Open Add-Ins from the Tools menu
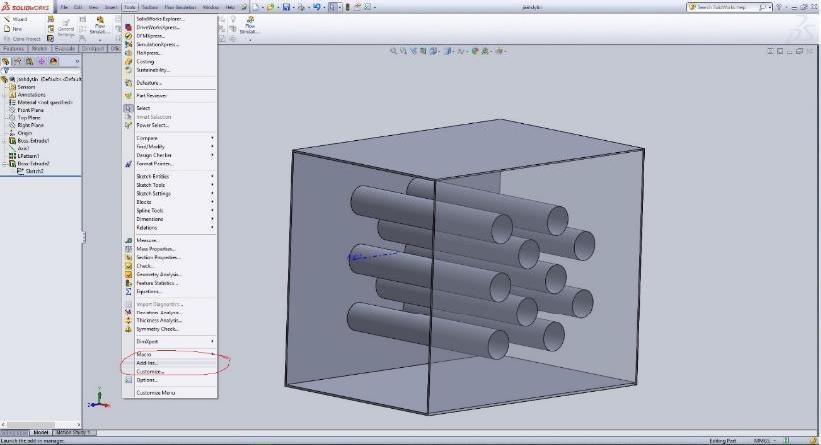This screenshot has width=821, height=445. tap(170, 363)
